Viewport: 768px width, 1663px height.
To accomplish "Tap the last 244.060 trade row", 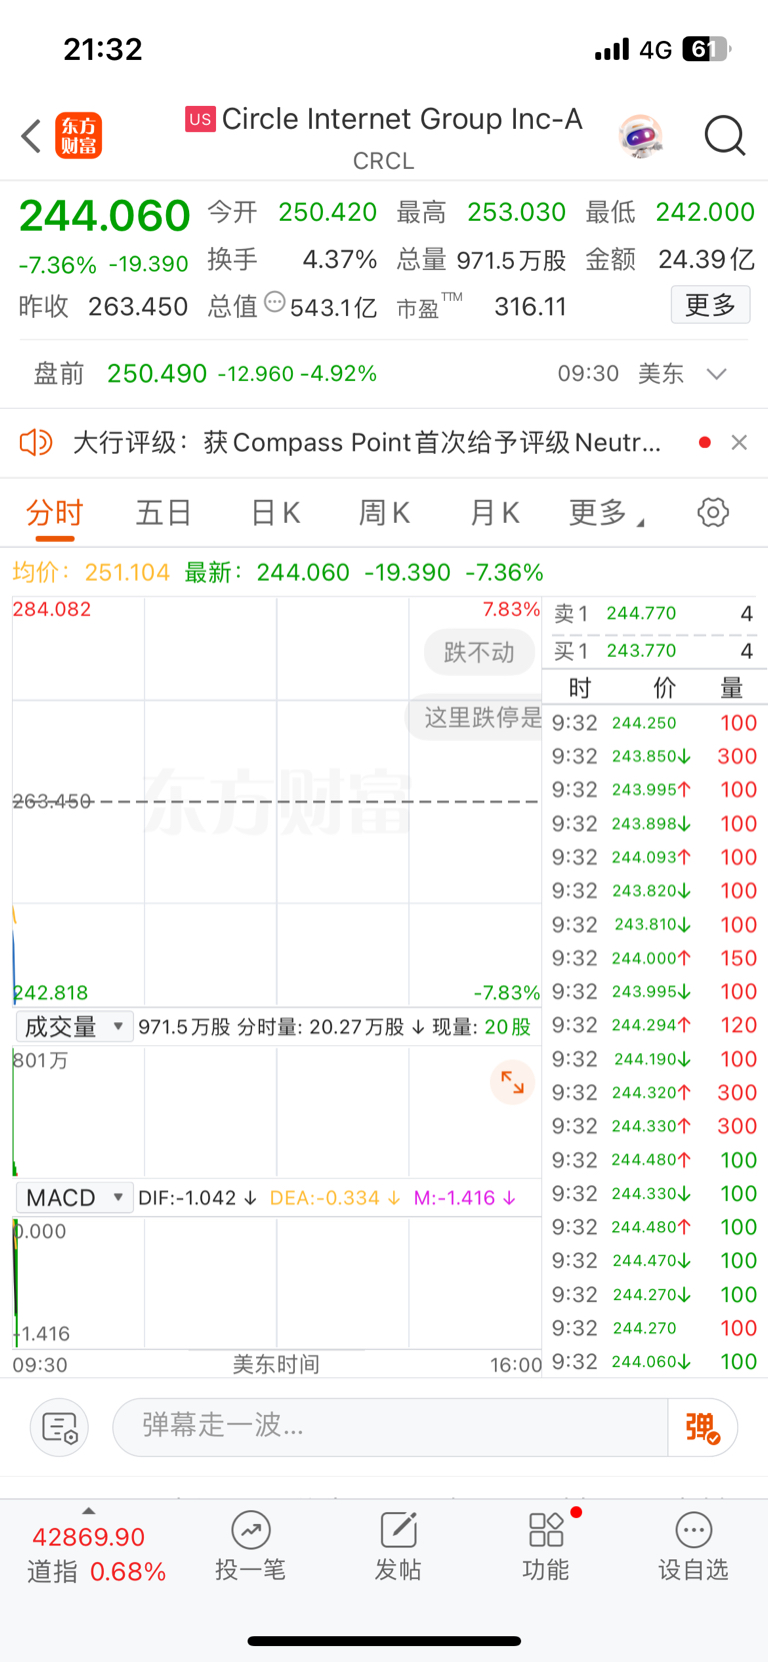I will [654, 1362].
